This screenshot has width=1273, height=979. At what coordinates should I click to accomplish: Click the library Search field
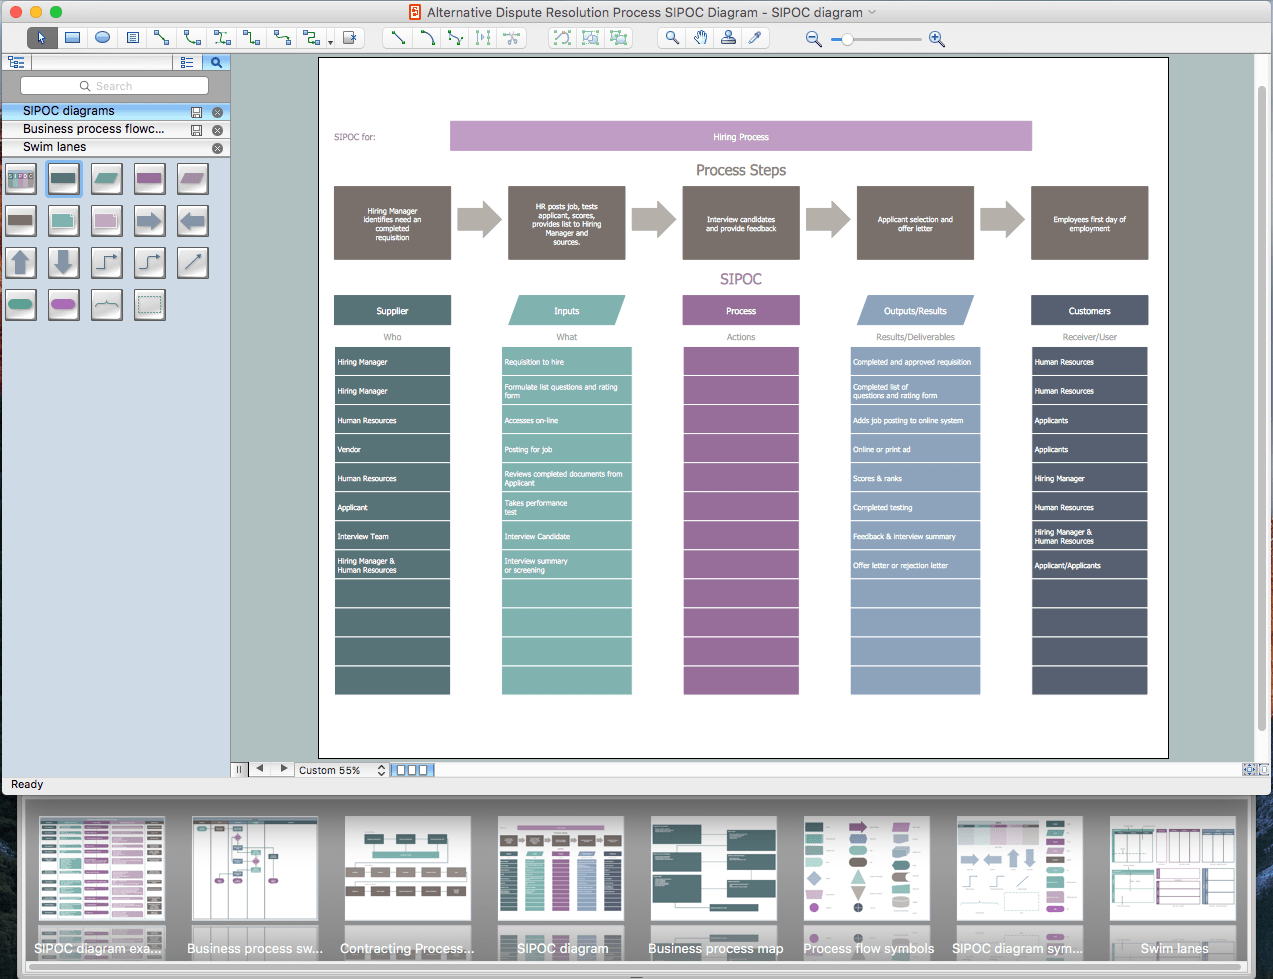pos(114,86)
